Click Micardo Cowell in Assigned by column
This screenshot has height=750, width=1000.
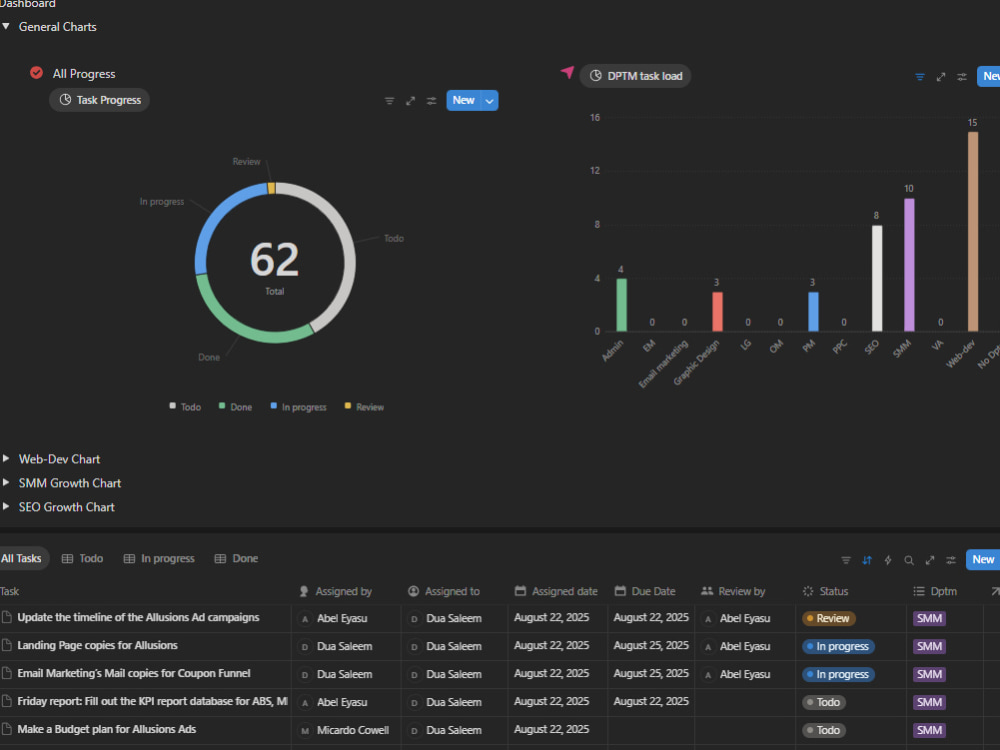pyautogui.click(x=353, y=730)
